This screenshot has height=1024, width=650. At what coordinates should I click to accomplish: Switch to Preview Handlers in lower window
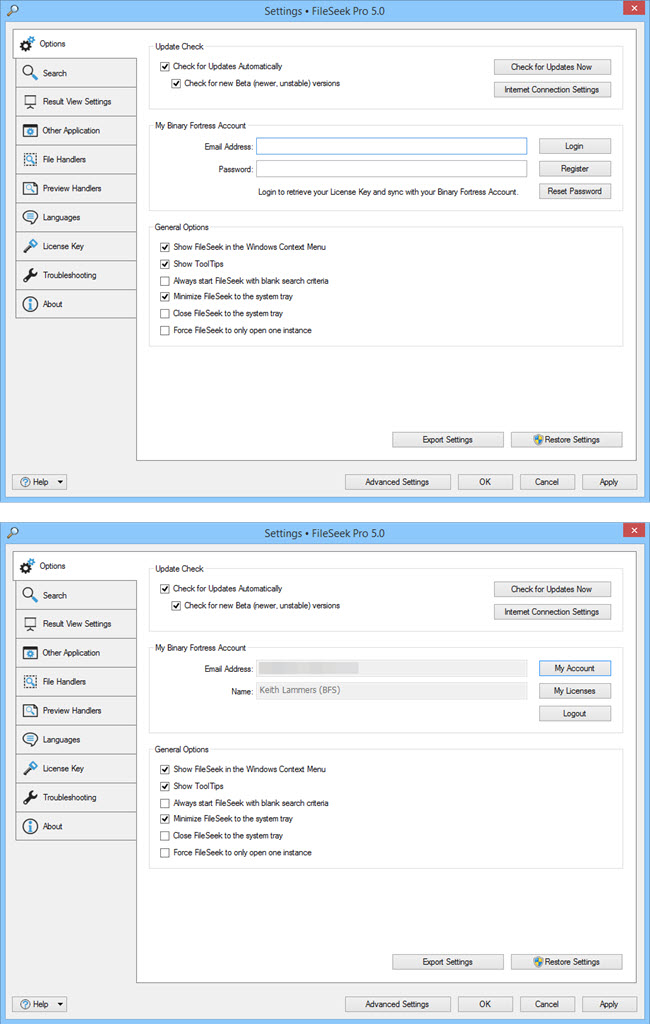click(x=76, y=711)
